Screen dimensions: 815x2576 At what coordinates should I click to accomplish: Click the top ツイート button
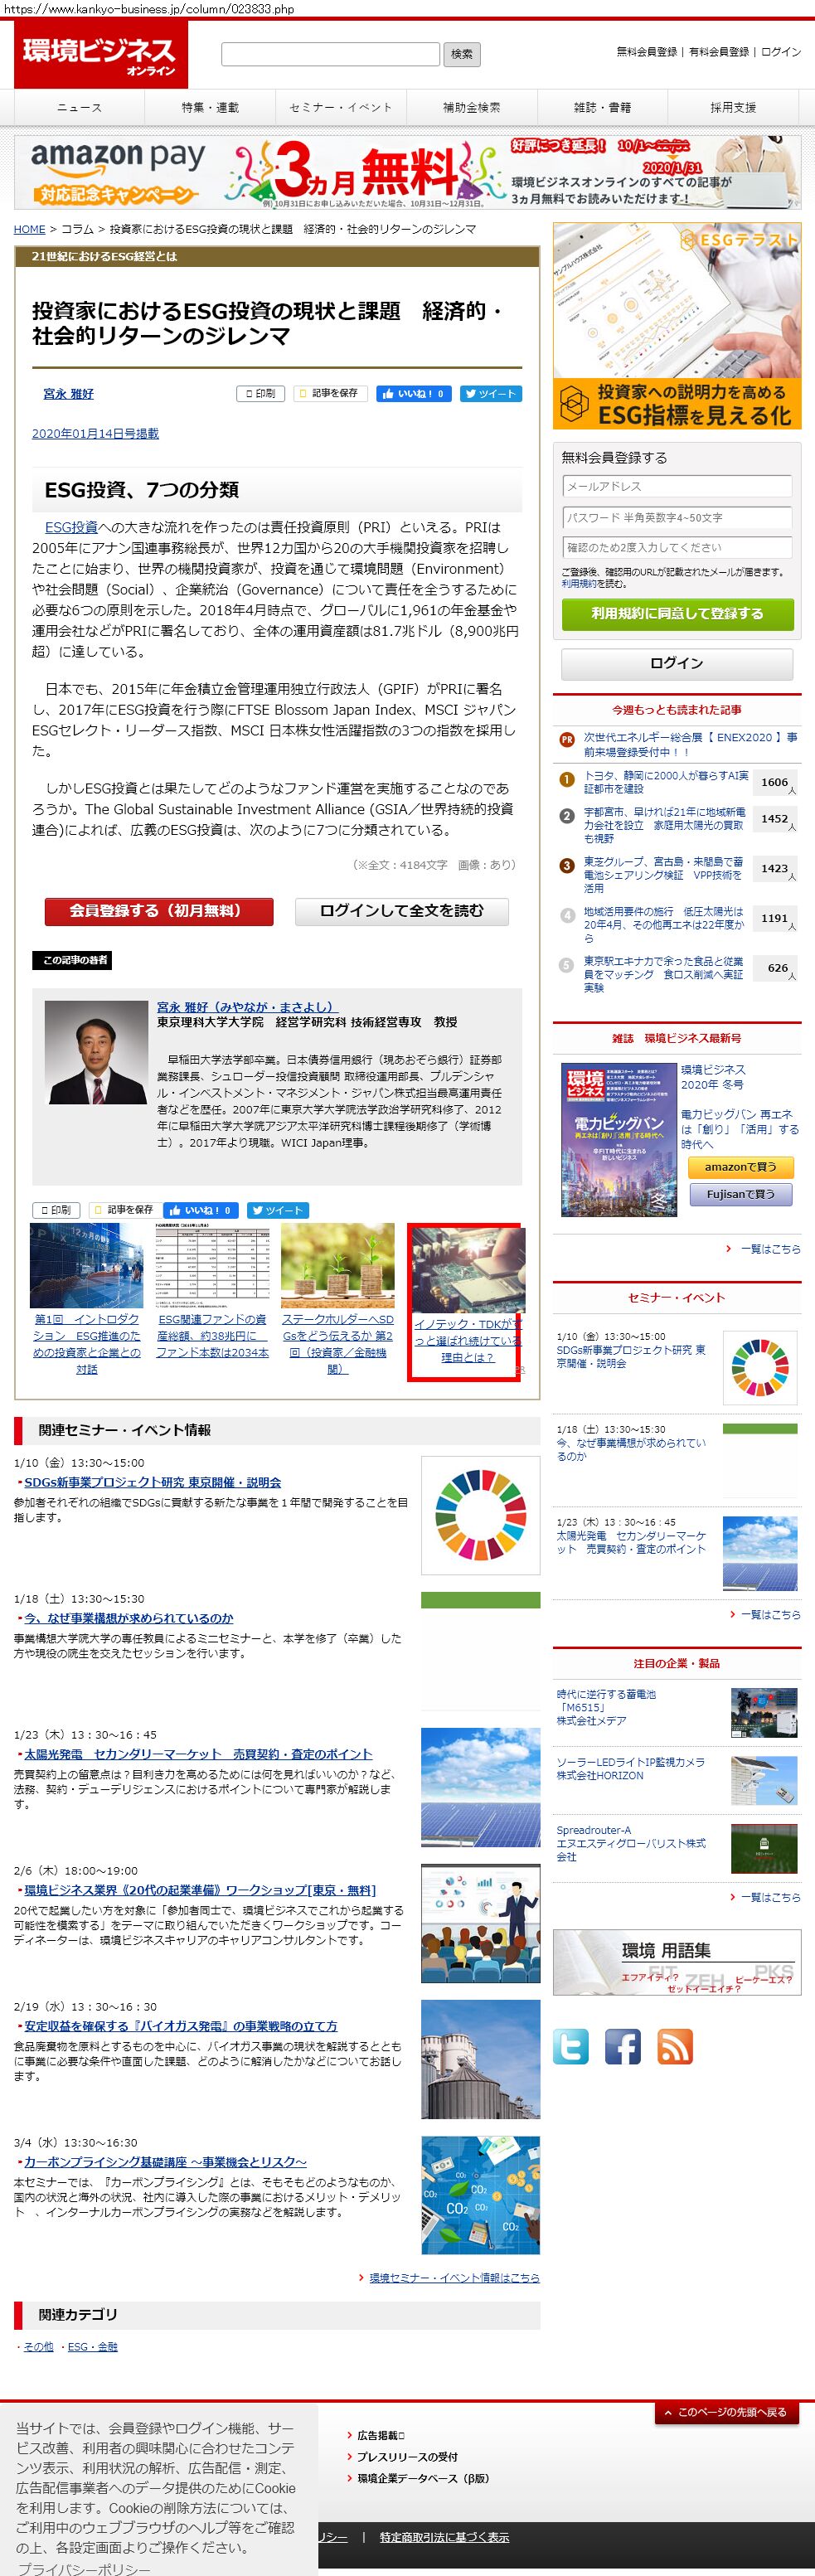tap(491, 394)
